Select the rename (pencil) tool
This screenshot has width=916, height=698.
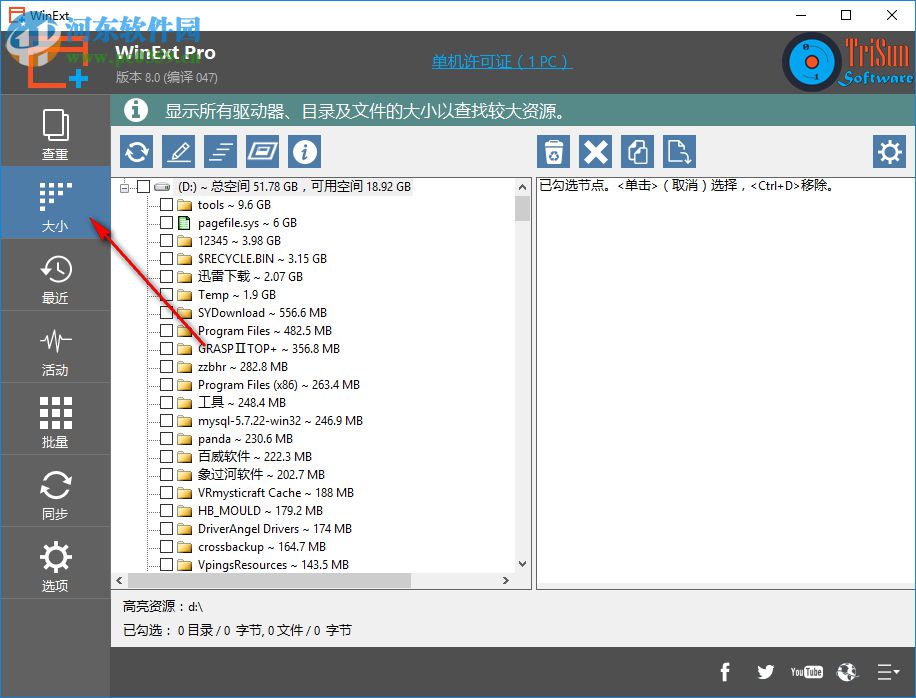coord(178,151)
